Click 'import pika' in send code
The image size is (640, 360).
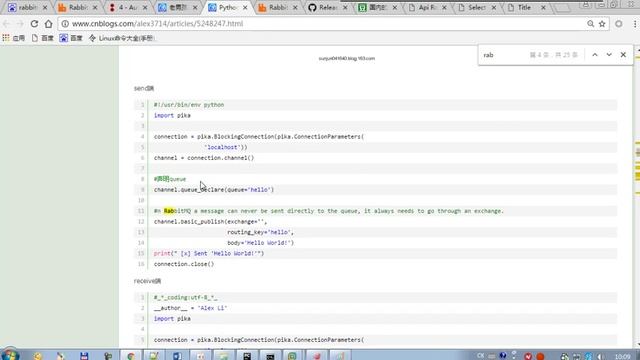tap(172, 116)
